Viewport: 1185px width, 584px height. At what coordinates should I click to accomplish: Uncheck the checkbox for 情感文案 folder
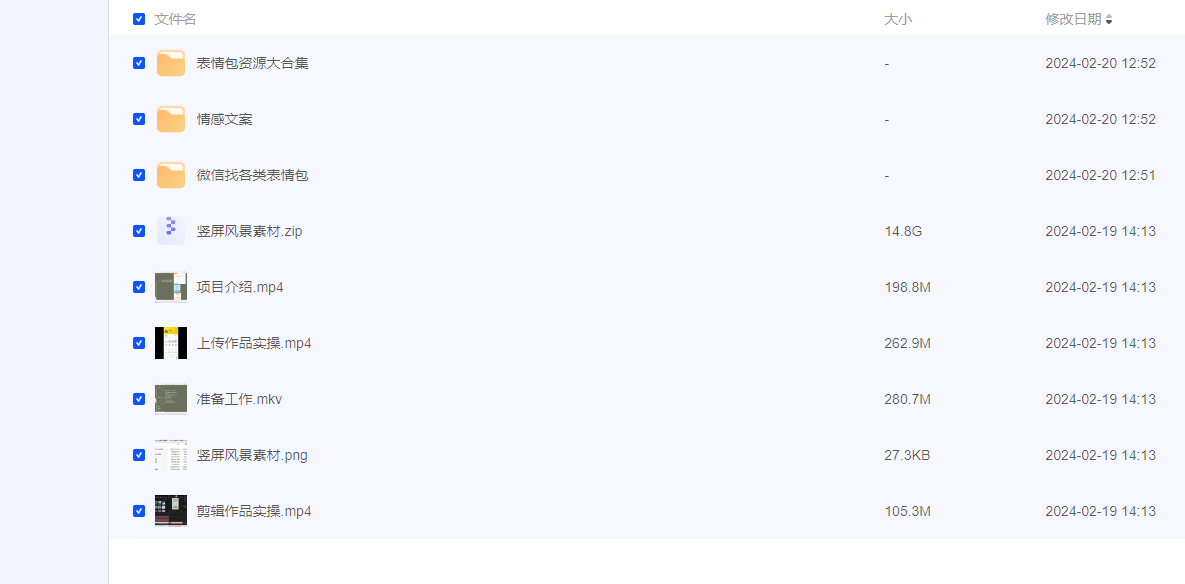[139, 119]
